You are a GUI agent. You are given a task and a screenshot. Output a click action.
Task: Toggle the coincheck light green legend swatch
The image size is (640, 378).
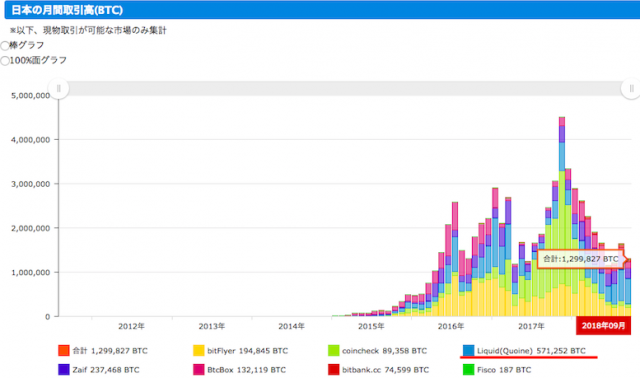(333, 351)
